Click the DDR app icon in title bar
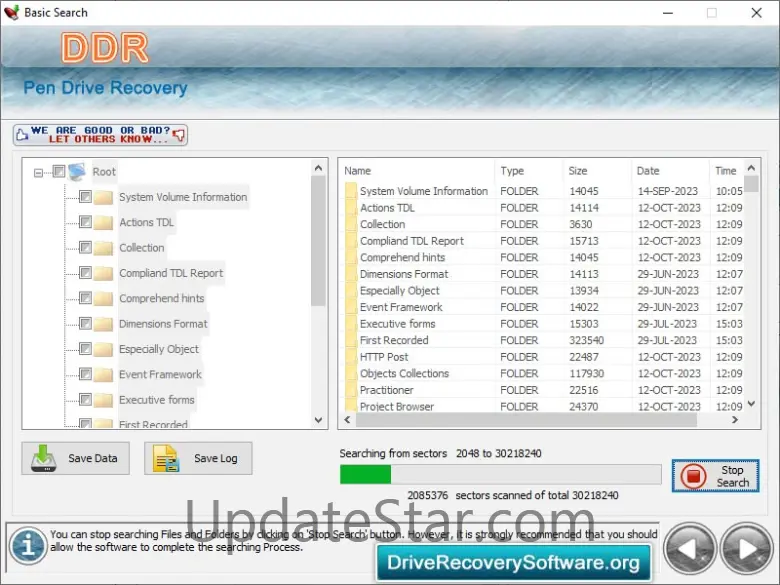 coord(11,12)
